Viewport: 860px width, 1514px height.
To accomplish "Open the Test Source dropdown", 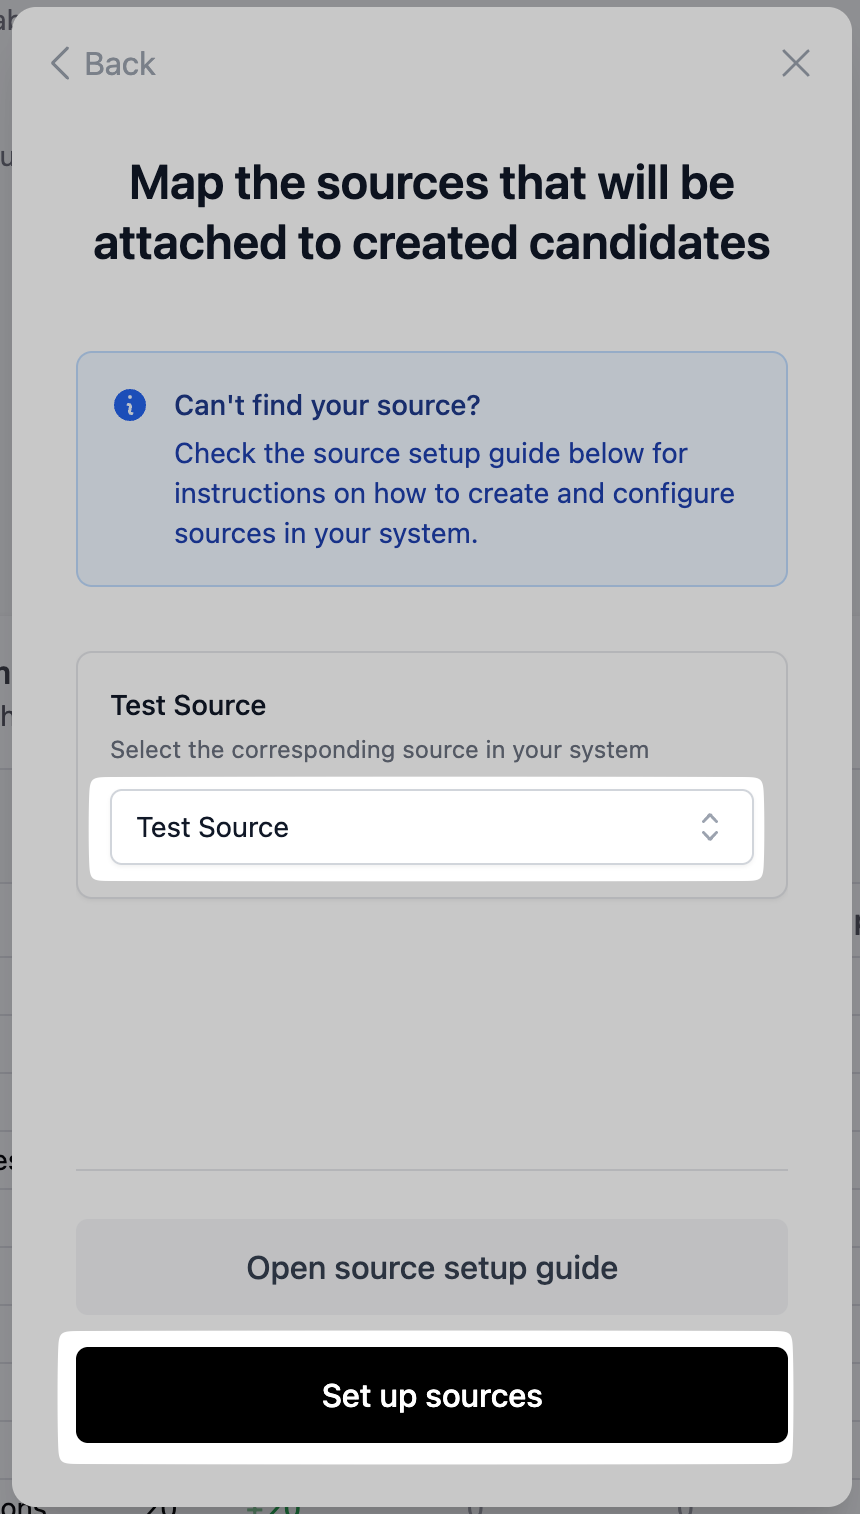I will click(431, 827).
